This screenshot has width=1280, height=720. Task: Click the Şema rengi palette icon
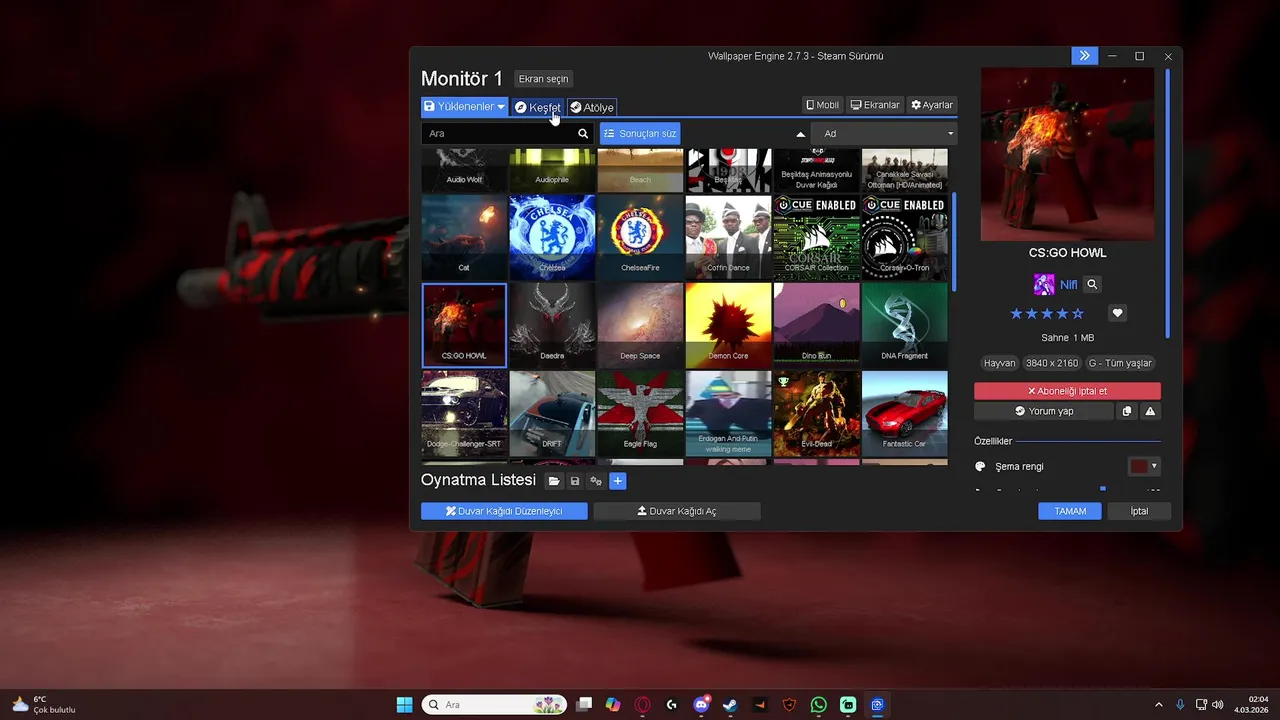981,467
